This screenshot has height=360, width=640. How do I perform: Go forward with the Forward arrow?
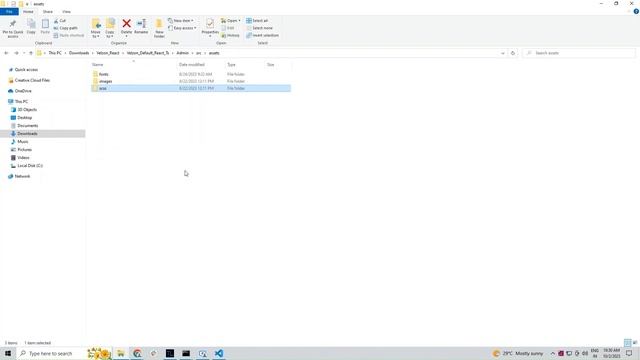[16, 53]
